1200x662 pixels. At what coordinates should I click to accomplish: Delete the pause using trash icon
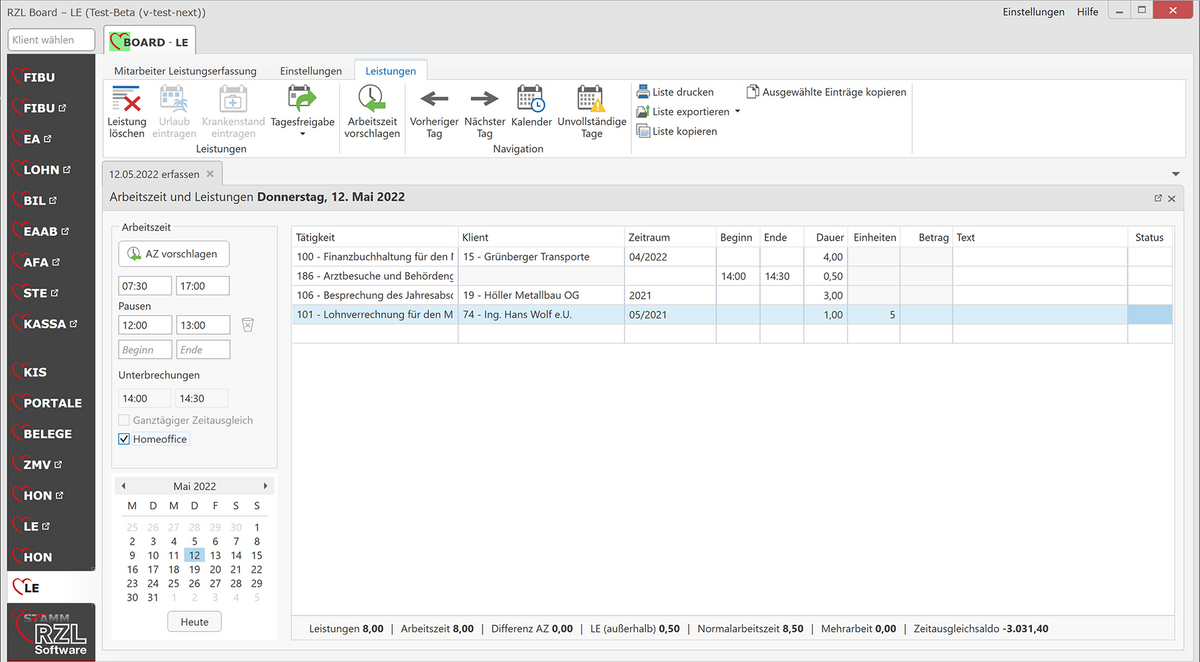click(x=248, y=325)
